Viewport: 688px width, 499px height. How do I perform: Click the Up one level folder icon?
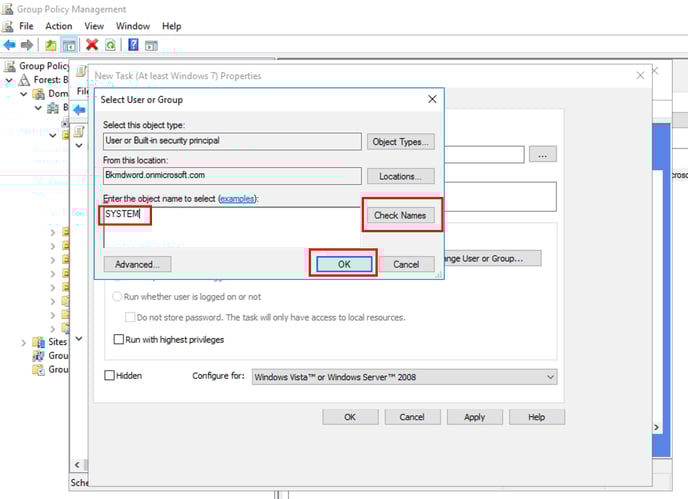pyautogui.click(x=51, y=45)
